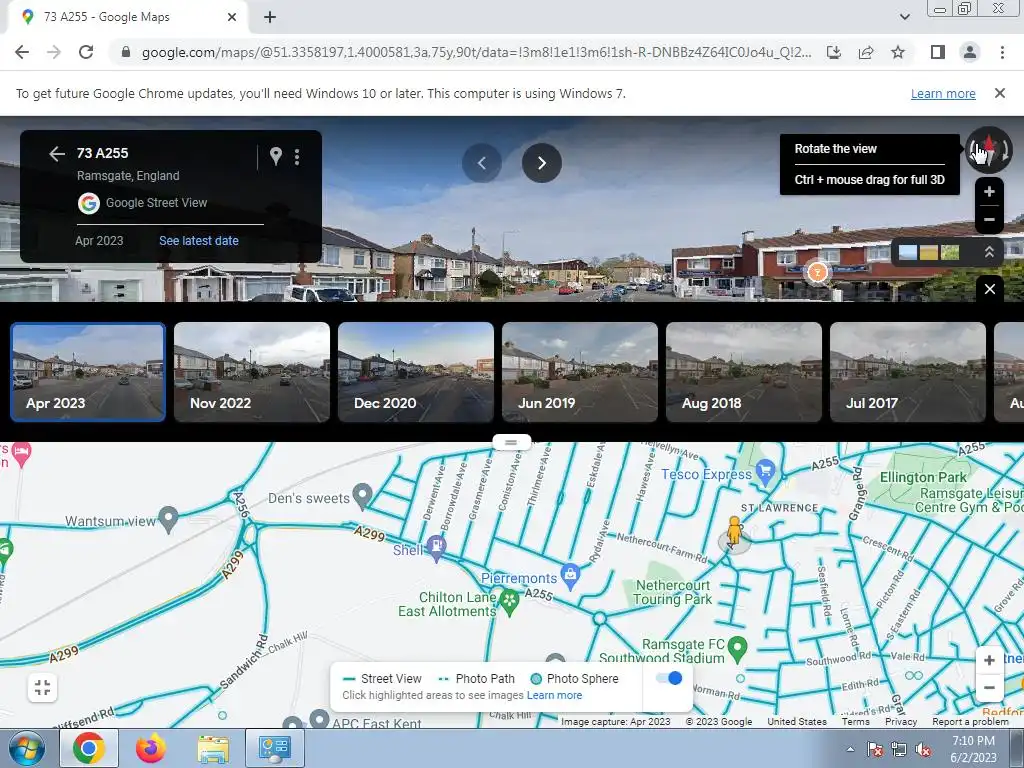Close the 73 A255 tab
Image resolution: width=1024 pixels, height=768 pixels.
tap(232, 17)
